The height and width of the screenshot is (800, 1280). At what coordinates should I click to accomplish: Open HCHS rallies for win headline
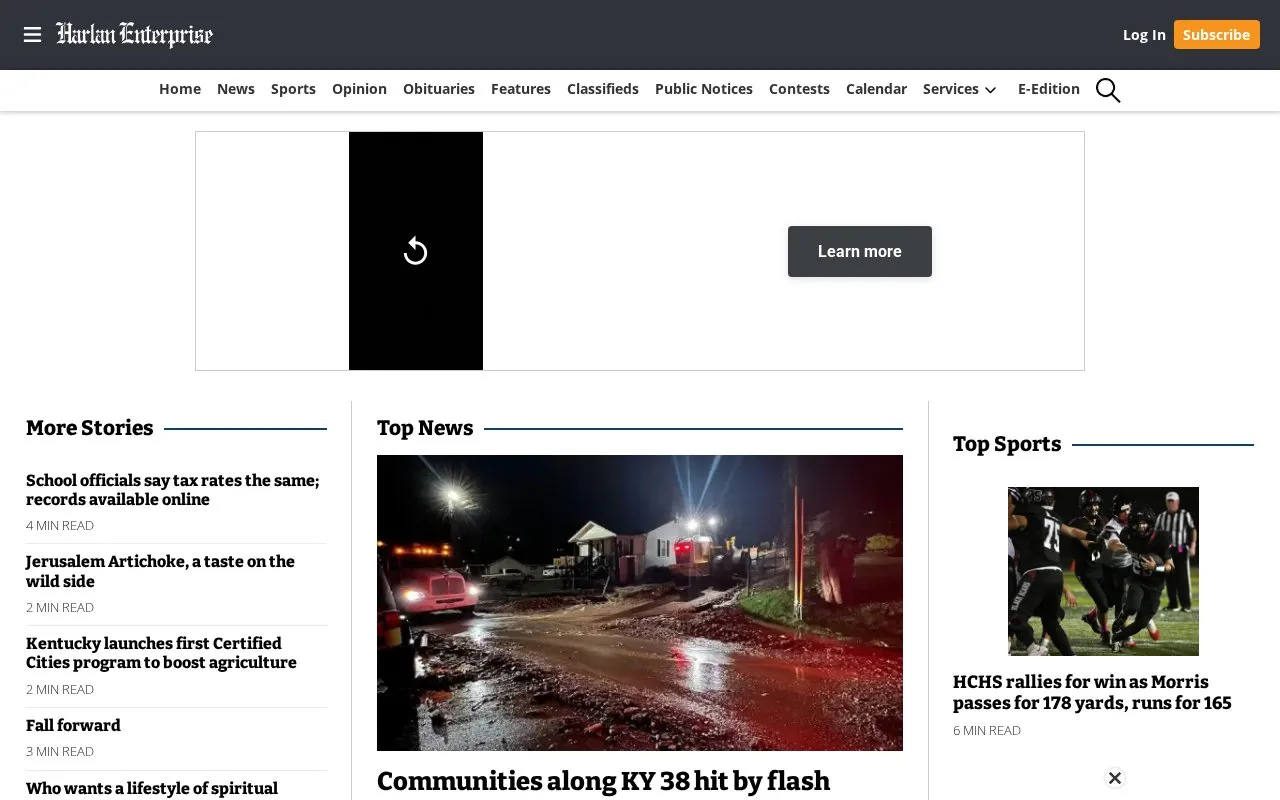(1092, 692)
